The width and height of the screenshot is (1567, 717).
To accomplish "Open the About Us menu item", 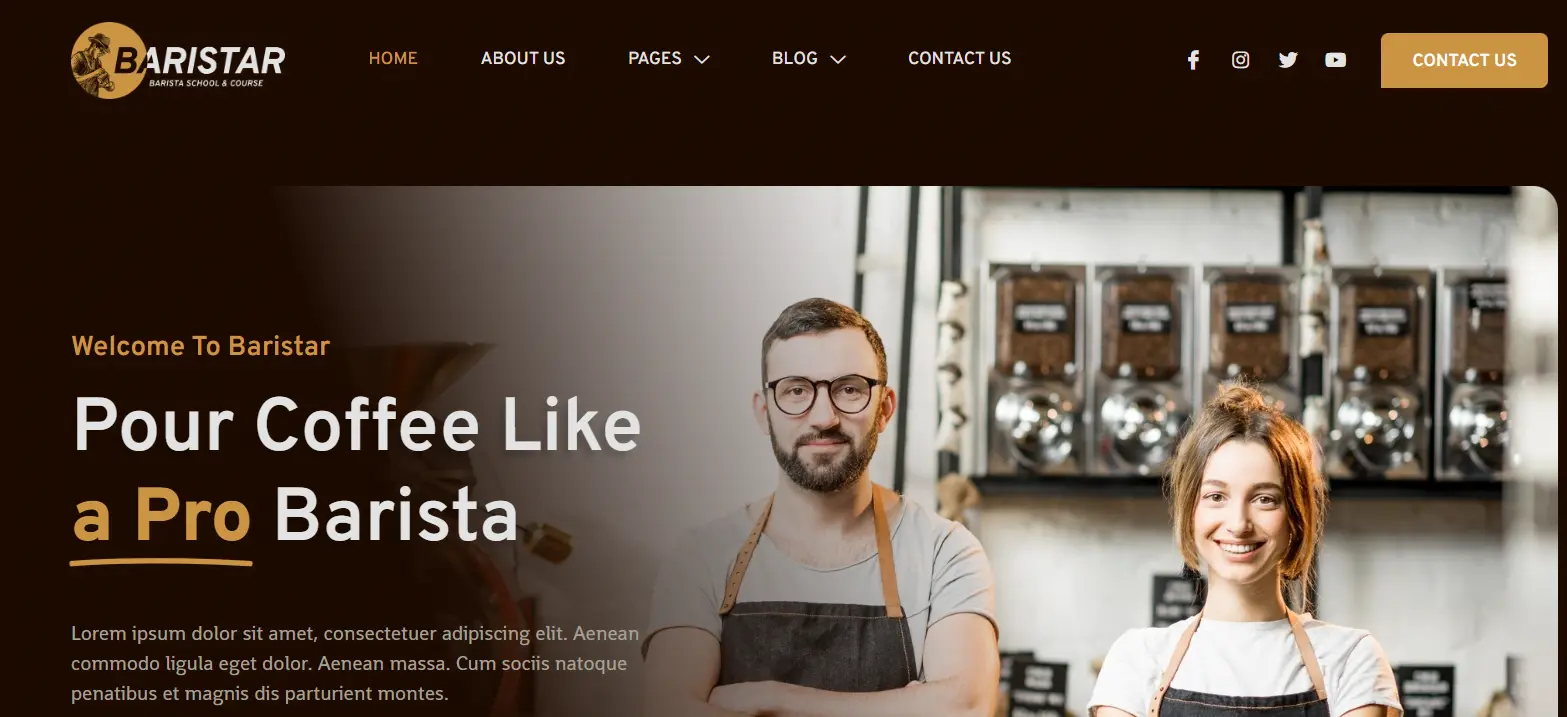I will pyautogui.click(x=523, y=58).
